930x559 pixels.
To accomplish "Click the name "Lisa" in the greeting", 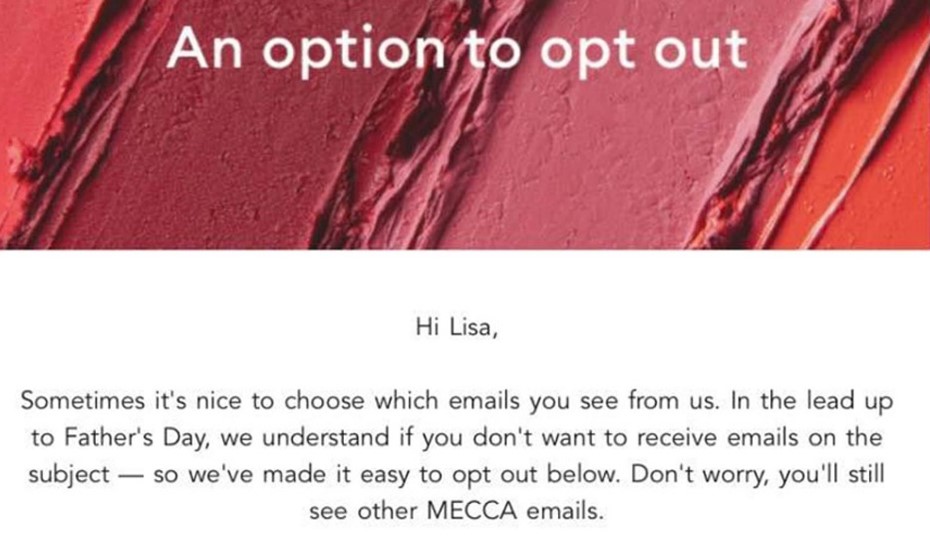I will point(472,328).
